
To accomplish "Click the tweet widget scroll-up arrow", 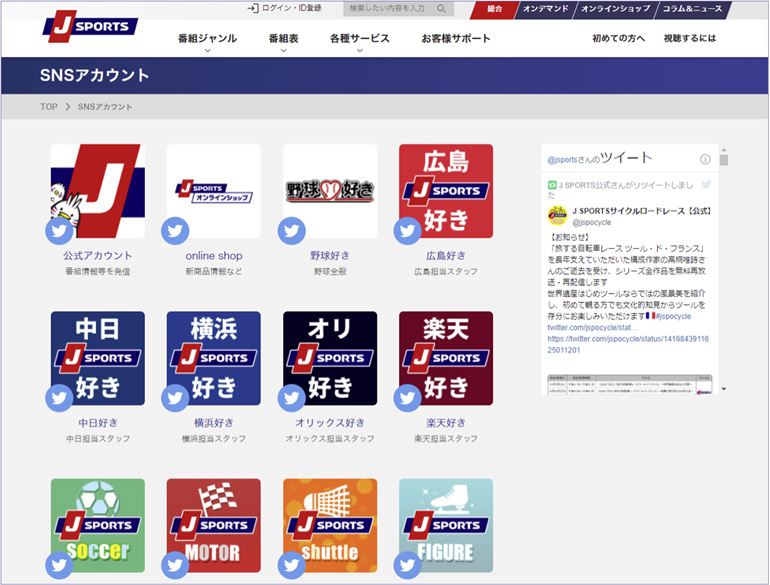I will 724,150.
